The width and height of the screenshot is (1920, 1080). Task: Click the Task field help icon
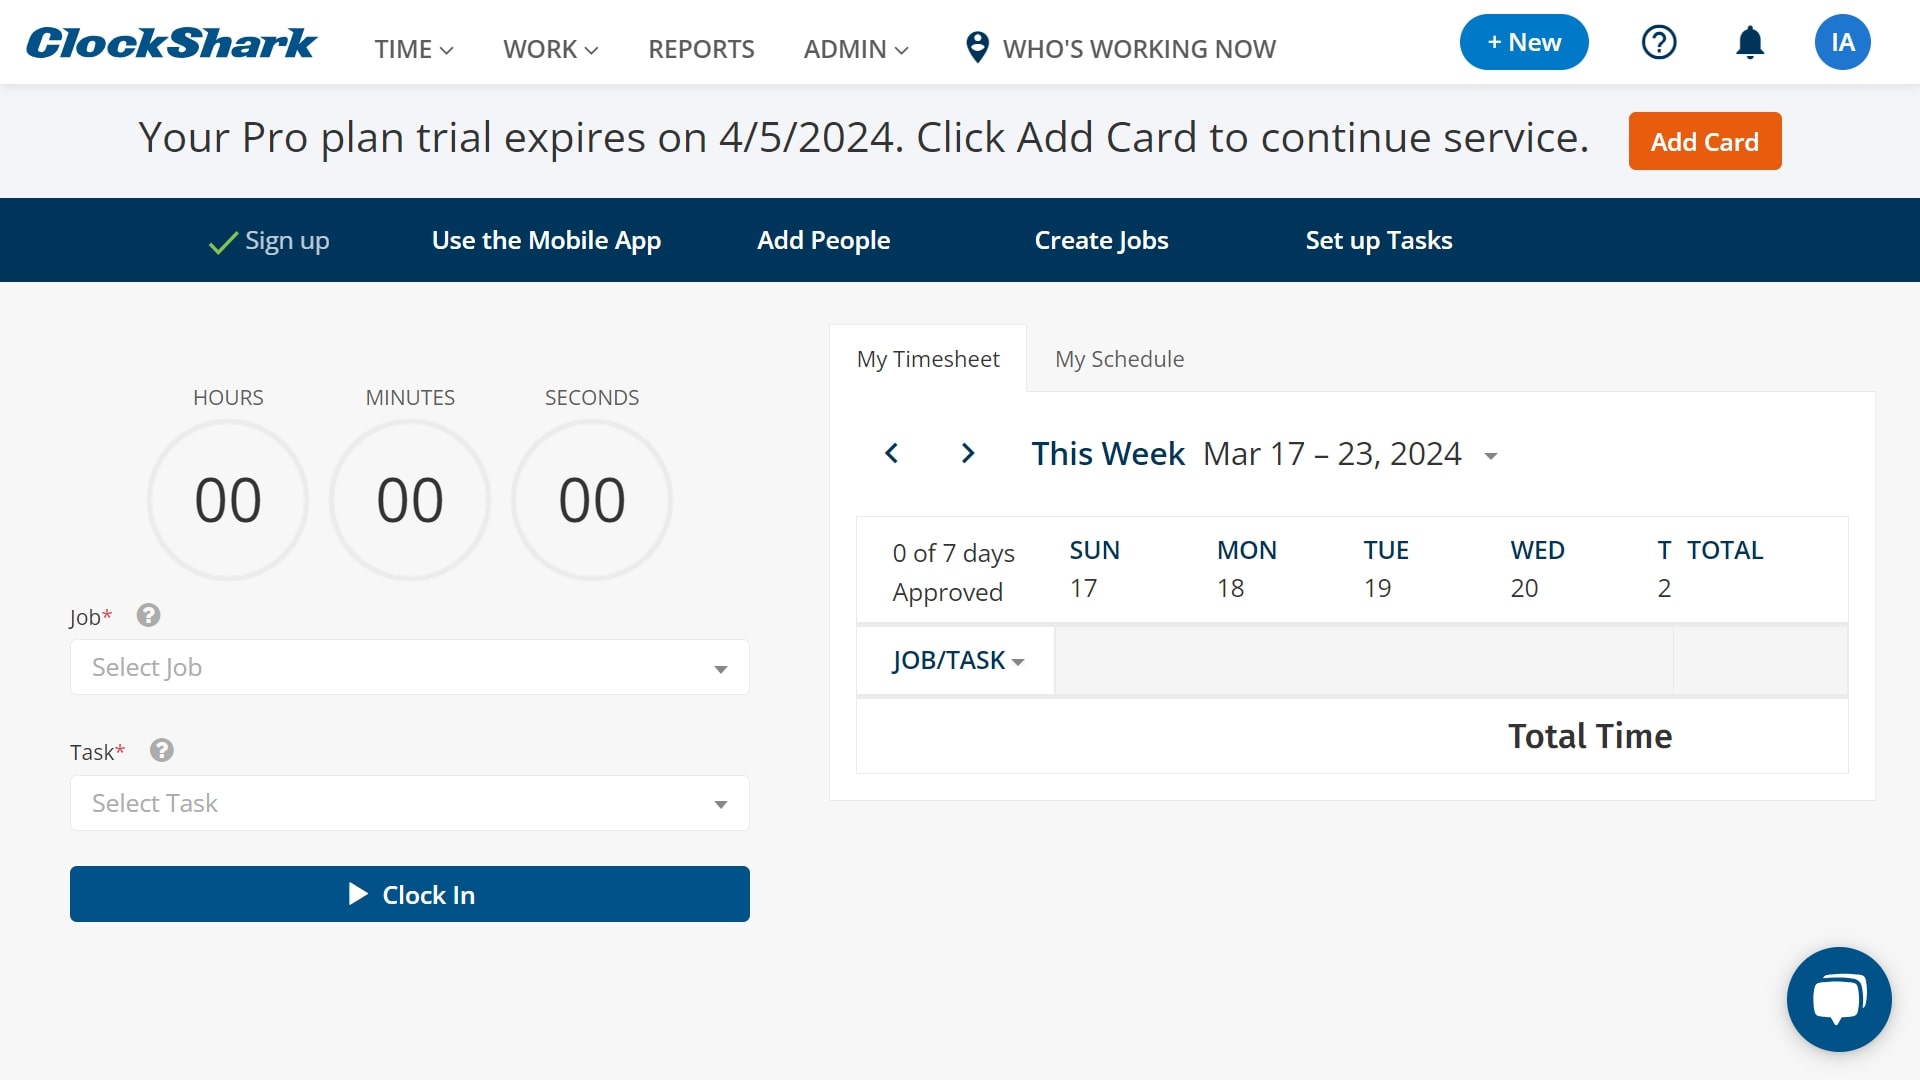click(x=162, y=751)
